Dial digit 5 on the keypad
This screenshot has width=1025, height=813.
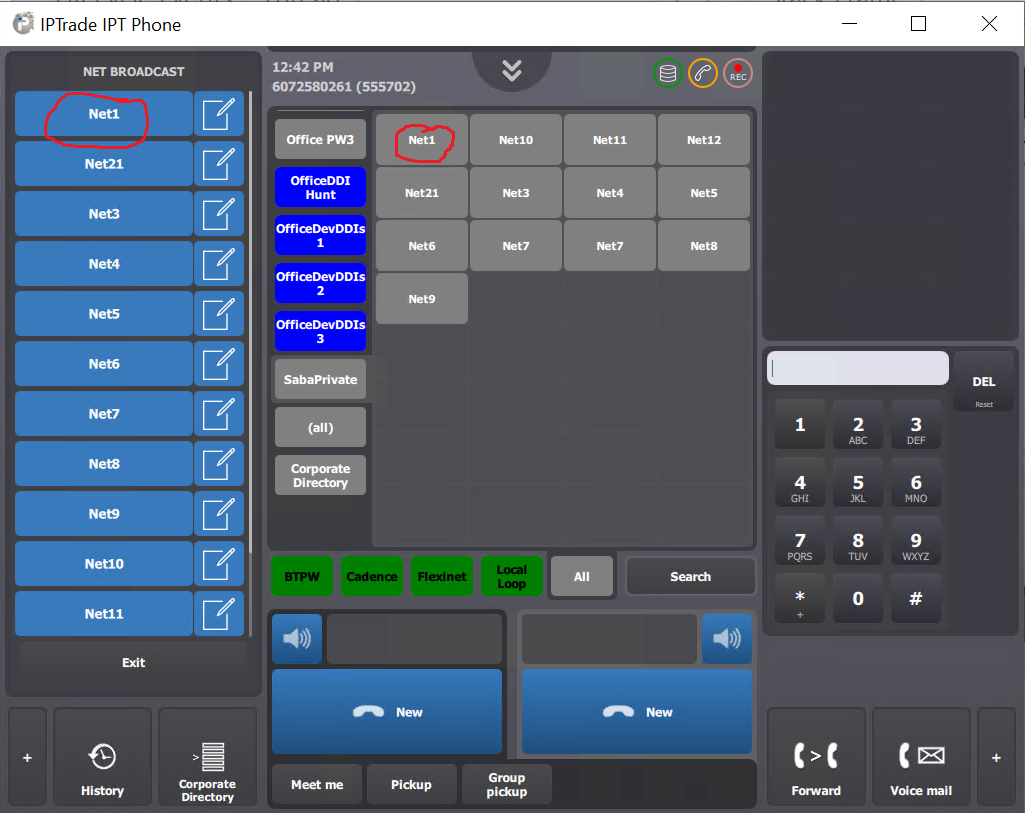858,483
